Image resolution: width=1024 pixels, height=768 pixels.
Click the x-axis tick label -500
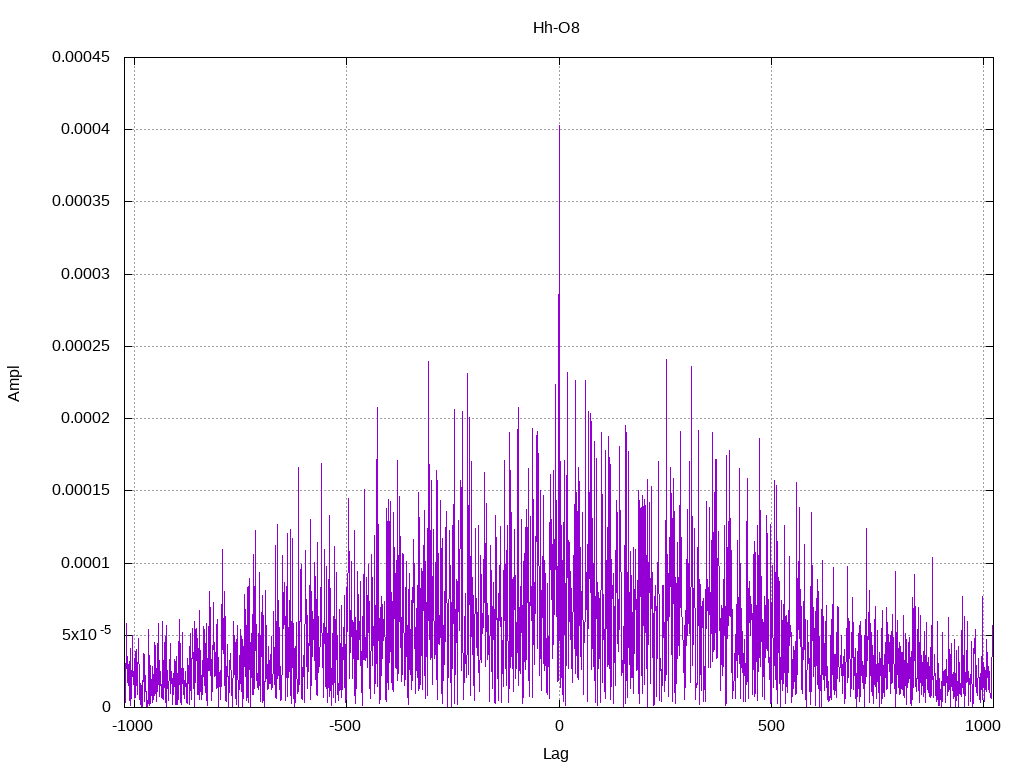(345, 726)
